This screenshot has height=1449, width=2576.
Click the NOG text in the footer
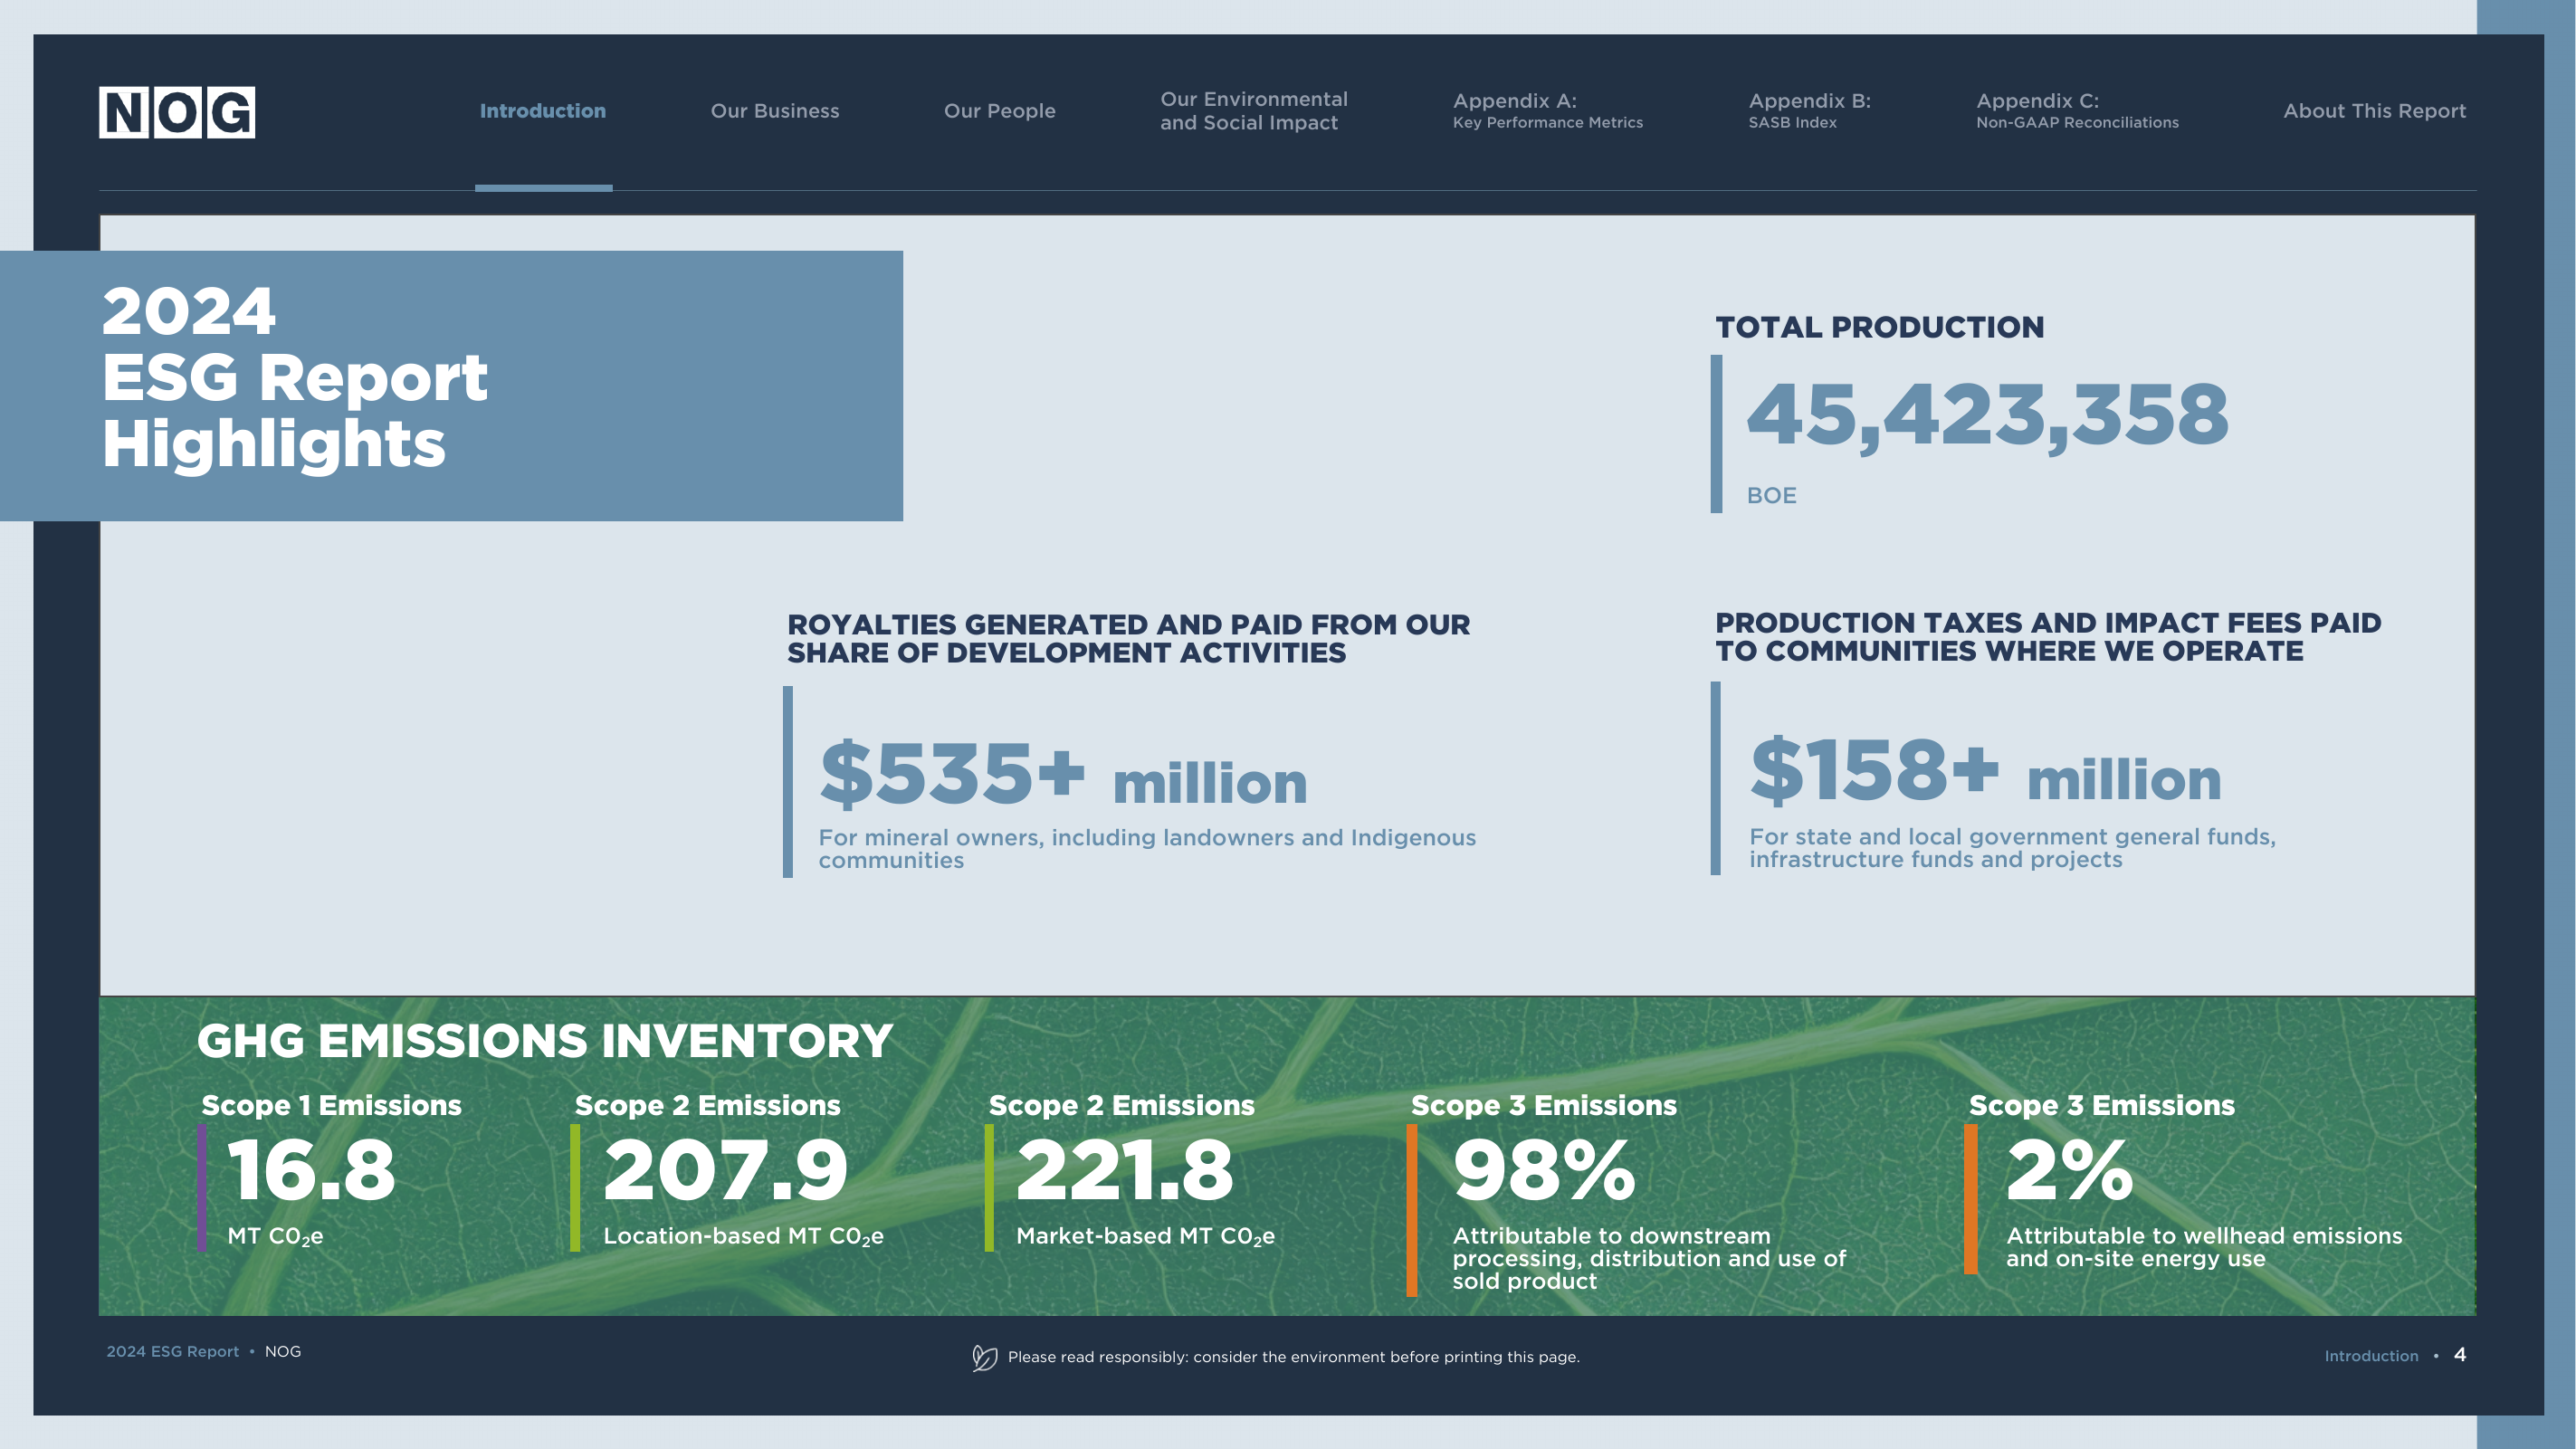click(x=283, y=1352)
